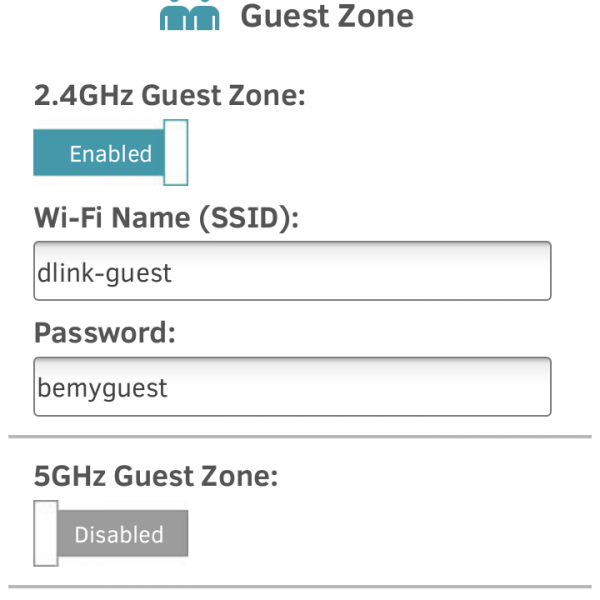The width and height of the screenshot is (600, 600).
Task: Click empty space right of dlink-guest in SSID field
Action: pos(380,272)
